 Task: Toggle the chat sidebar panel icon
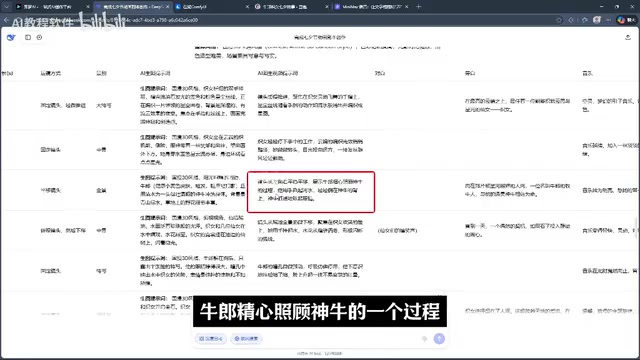pyautogui.click(x=28, y=37)
